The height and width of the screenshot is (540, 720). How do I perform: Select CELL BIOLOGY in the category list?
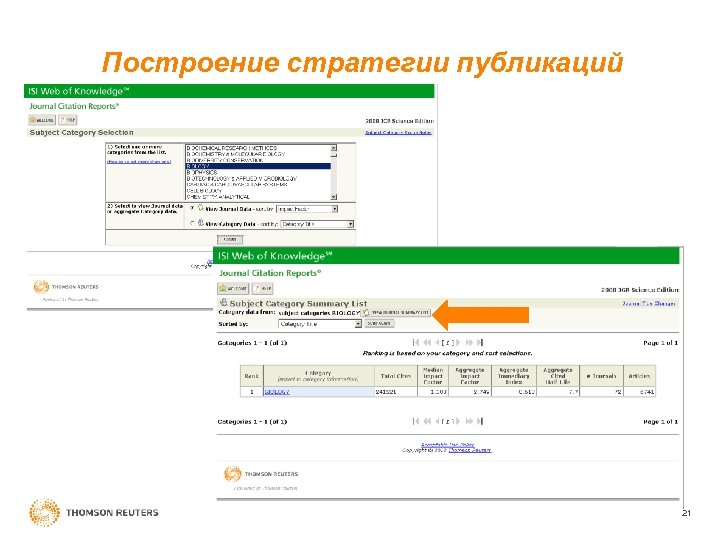pyautogui.click(x=258, y=190)
